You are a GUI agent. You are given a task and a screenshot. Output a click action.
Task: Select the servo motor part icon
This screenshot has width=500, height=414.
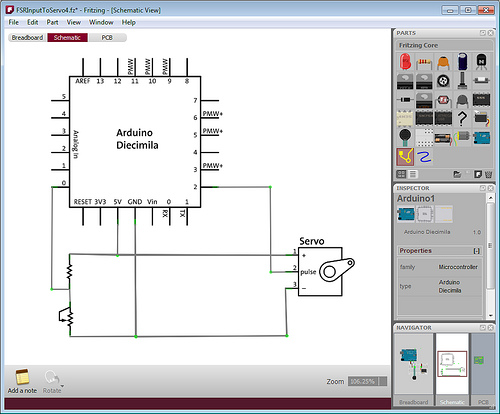click(481, 118)
